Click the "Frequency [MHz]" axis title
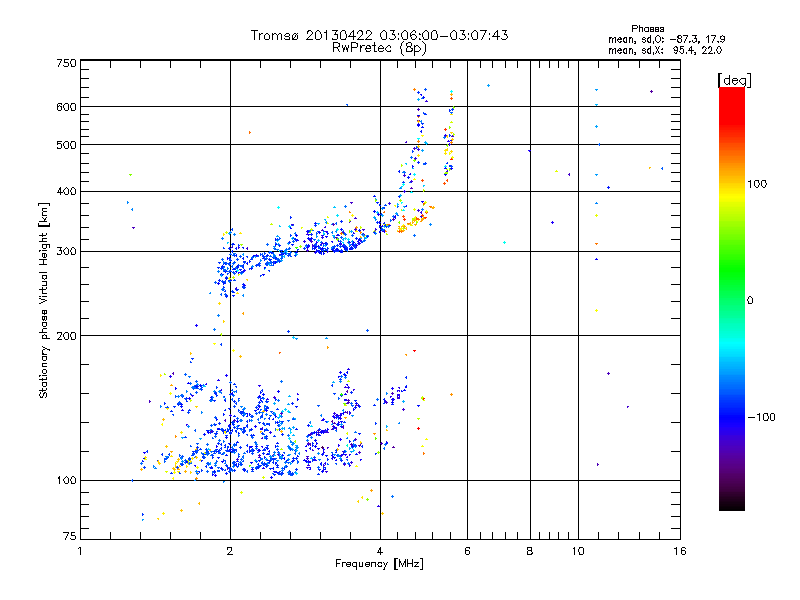This screenshot has height=600, width=800. click(x=379, y=564)
